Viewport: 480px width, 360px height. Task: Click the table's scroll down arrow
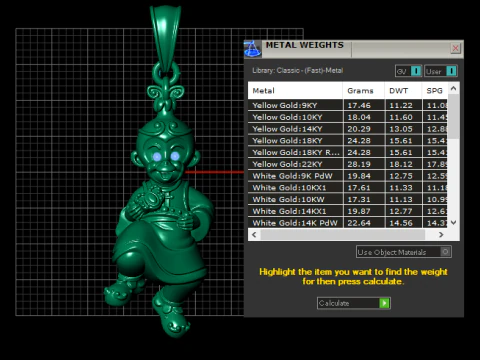click(x=453, y=222)
